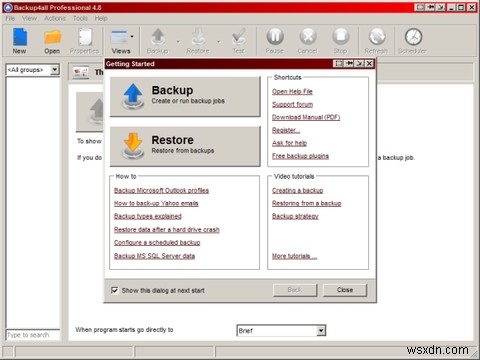Expand the Views dropdown arrow
Image resolution: width=480 pixels, height=360 pixels.
[x=132, y=36]
